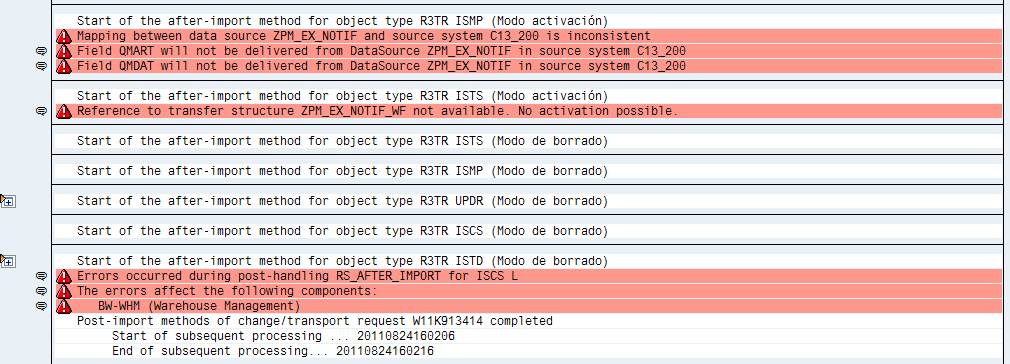Select Field QMDAT will not be delivered message
This screenshot has height=364, width=1010.
pyautogui.click(x=381, y=66)
